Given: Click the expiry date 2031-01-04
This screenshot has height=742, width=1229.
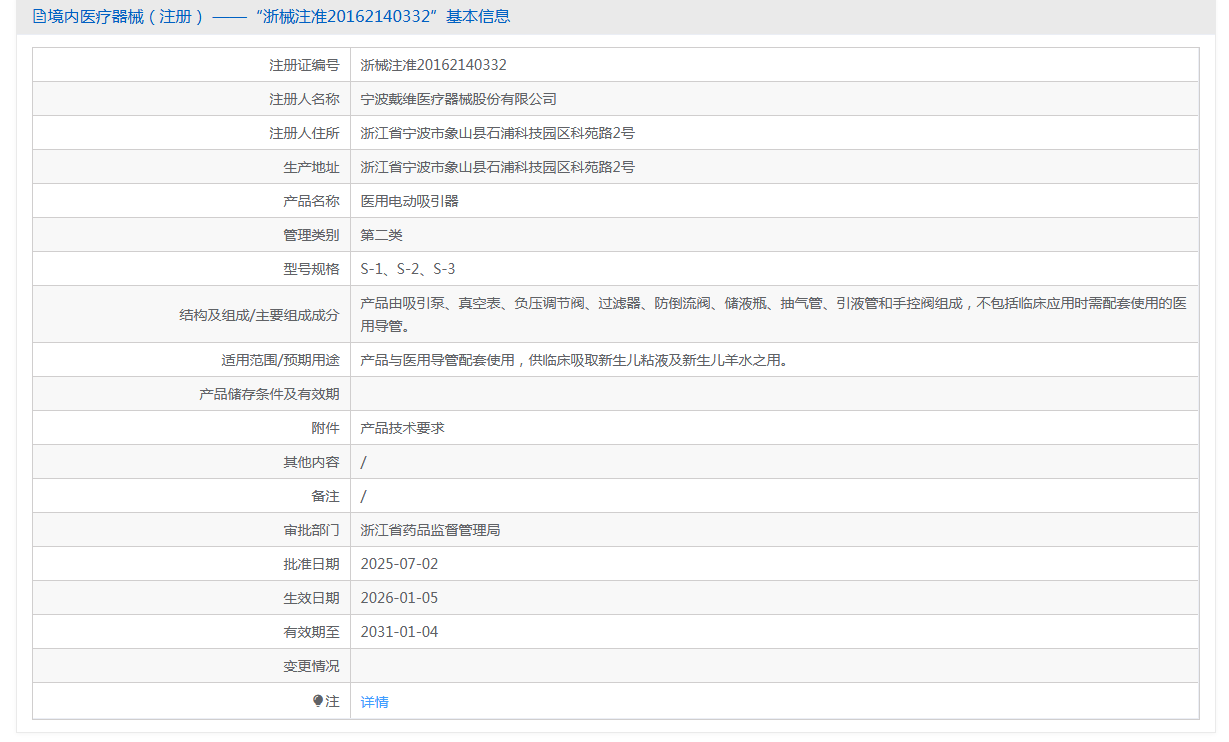Looking at the screenshot, I should tap(400, 632).
